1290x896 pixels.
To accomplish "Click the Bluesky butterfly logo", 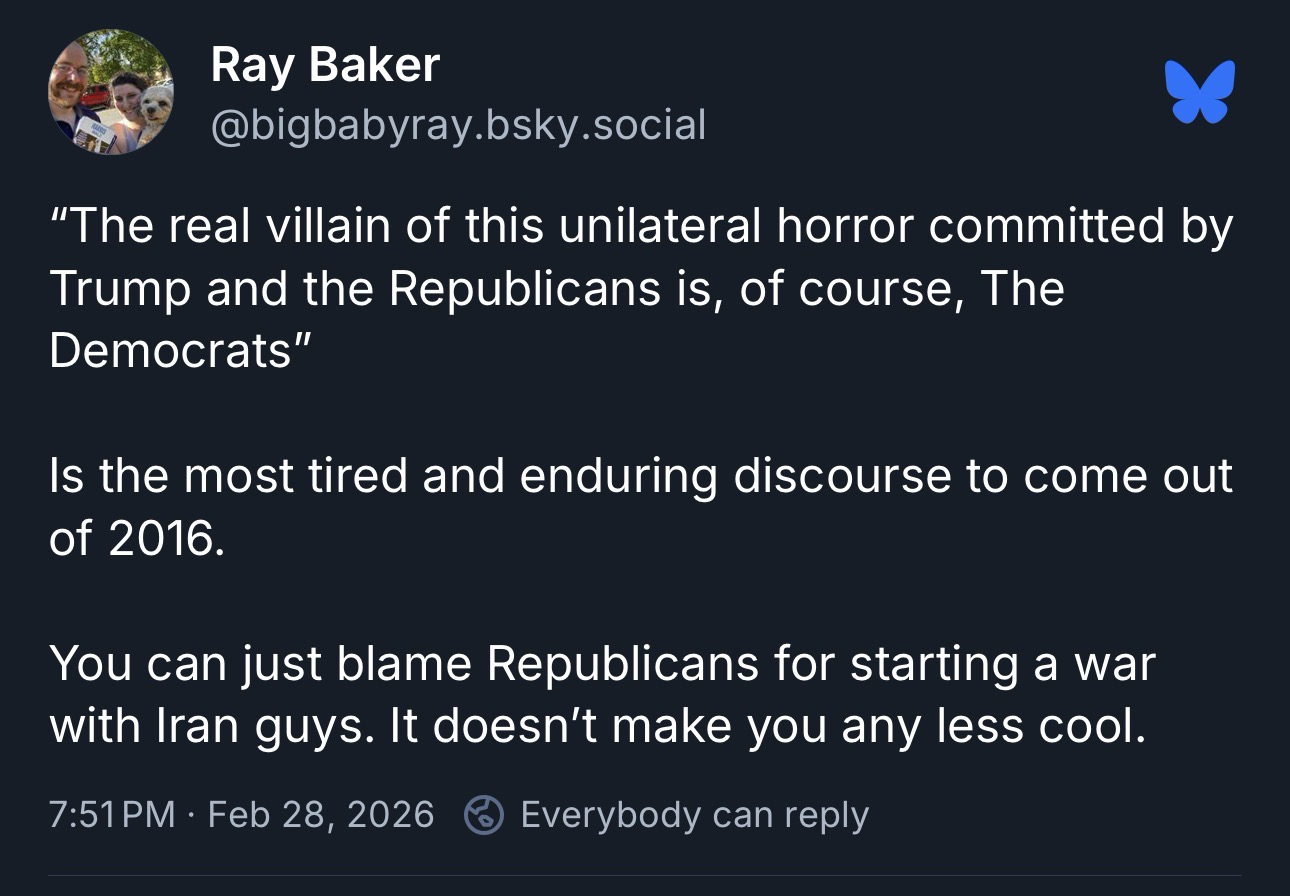I will (x=1200, y=92).
